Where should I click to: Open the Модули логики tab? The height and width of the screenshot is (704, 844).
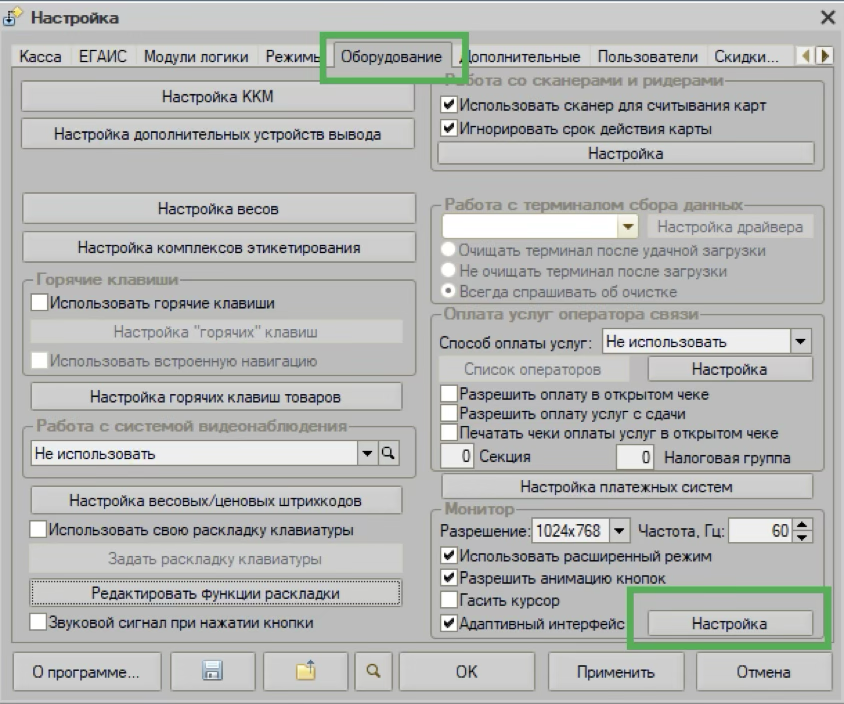pyautogui.click(x=196, y=57)
